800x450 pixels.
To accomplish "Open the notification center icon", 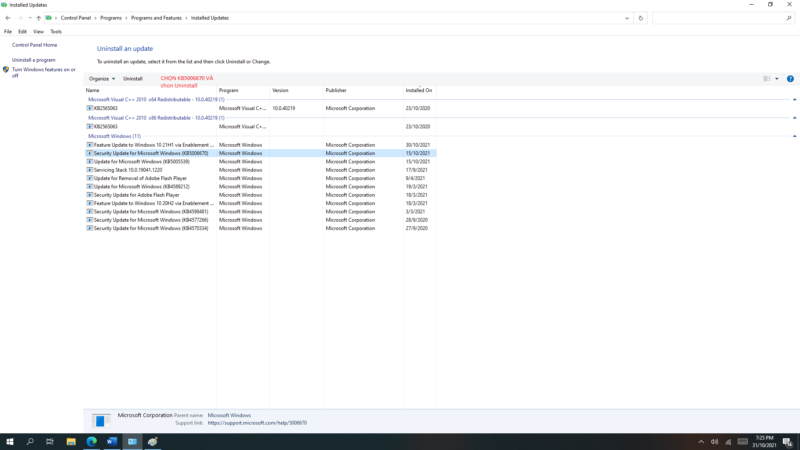I will click(788, 442).
